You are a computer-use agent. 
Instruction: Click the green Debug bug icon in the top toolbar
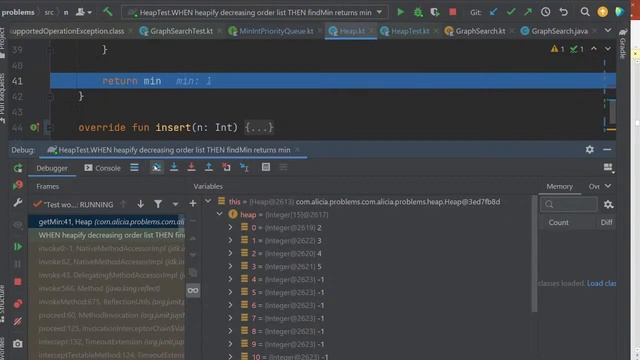[x=418, y=12]
